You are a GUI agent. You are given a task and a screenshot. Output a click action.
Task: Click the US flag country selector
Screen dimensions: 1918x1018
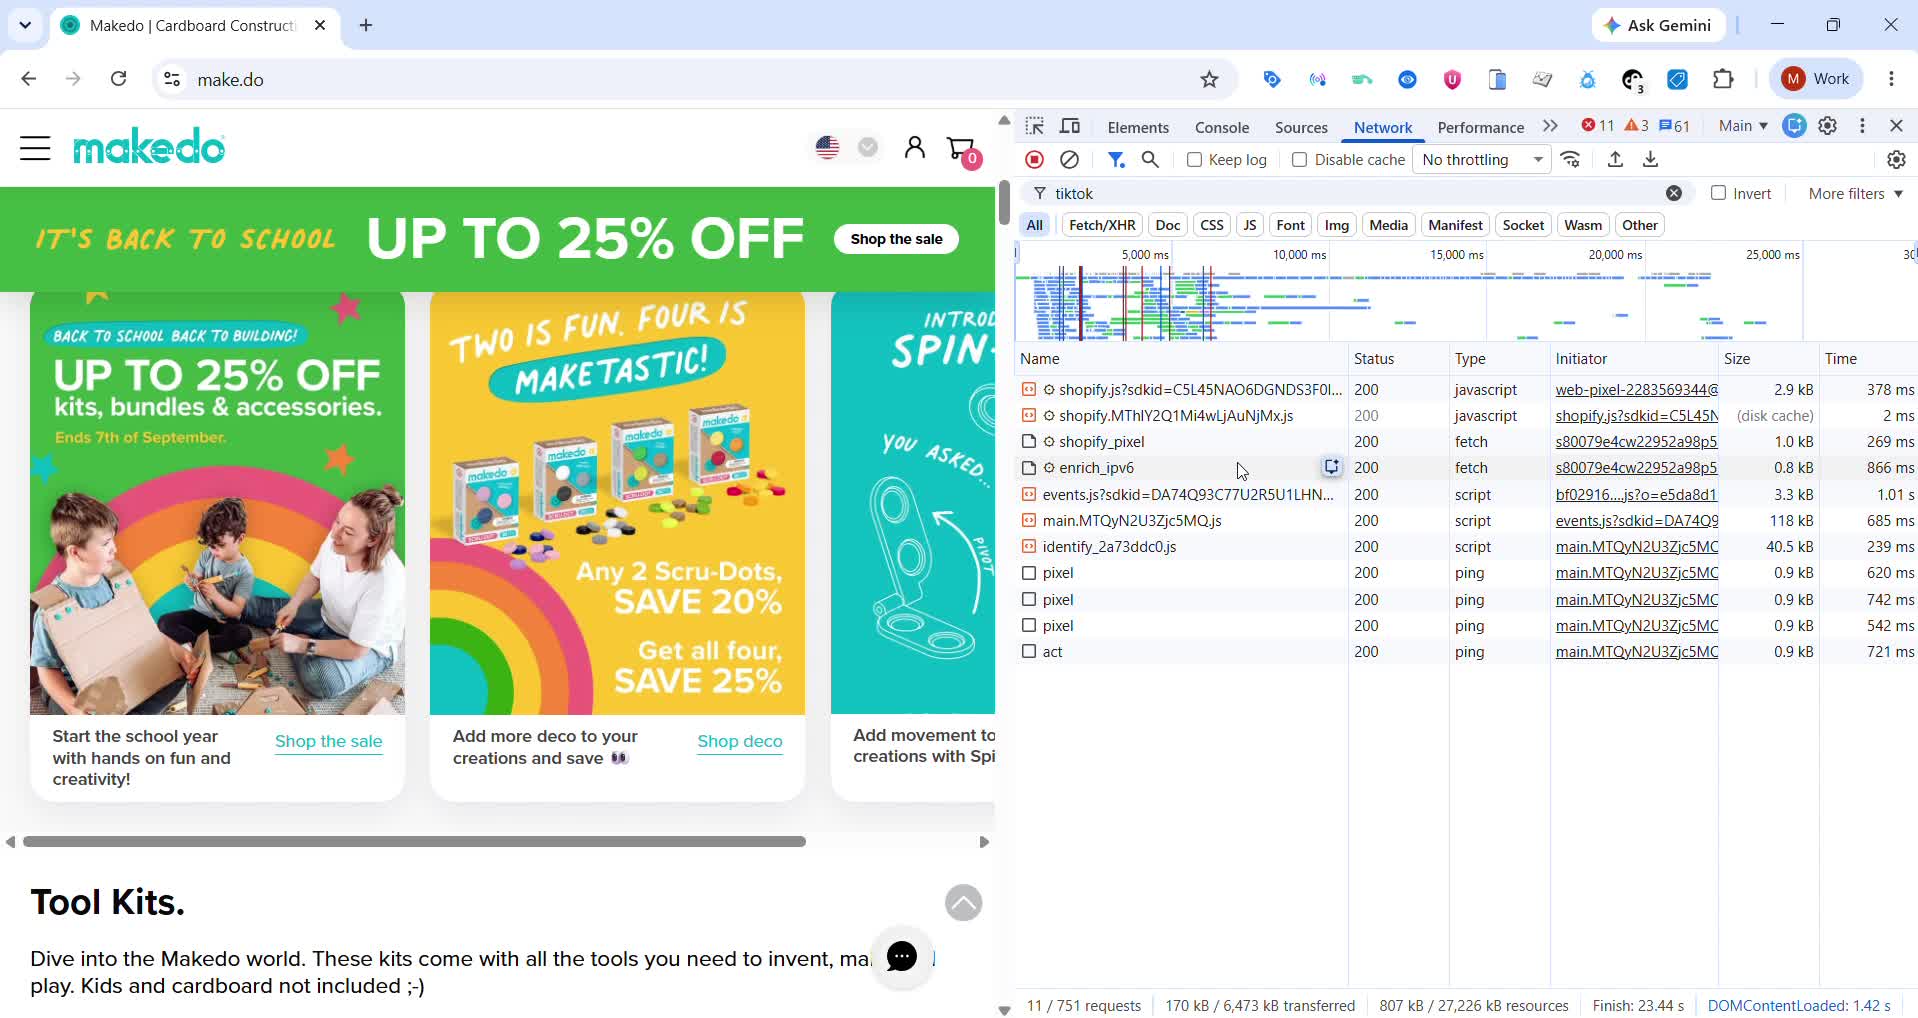tap(828, 148)
